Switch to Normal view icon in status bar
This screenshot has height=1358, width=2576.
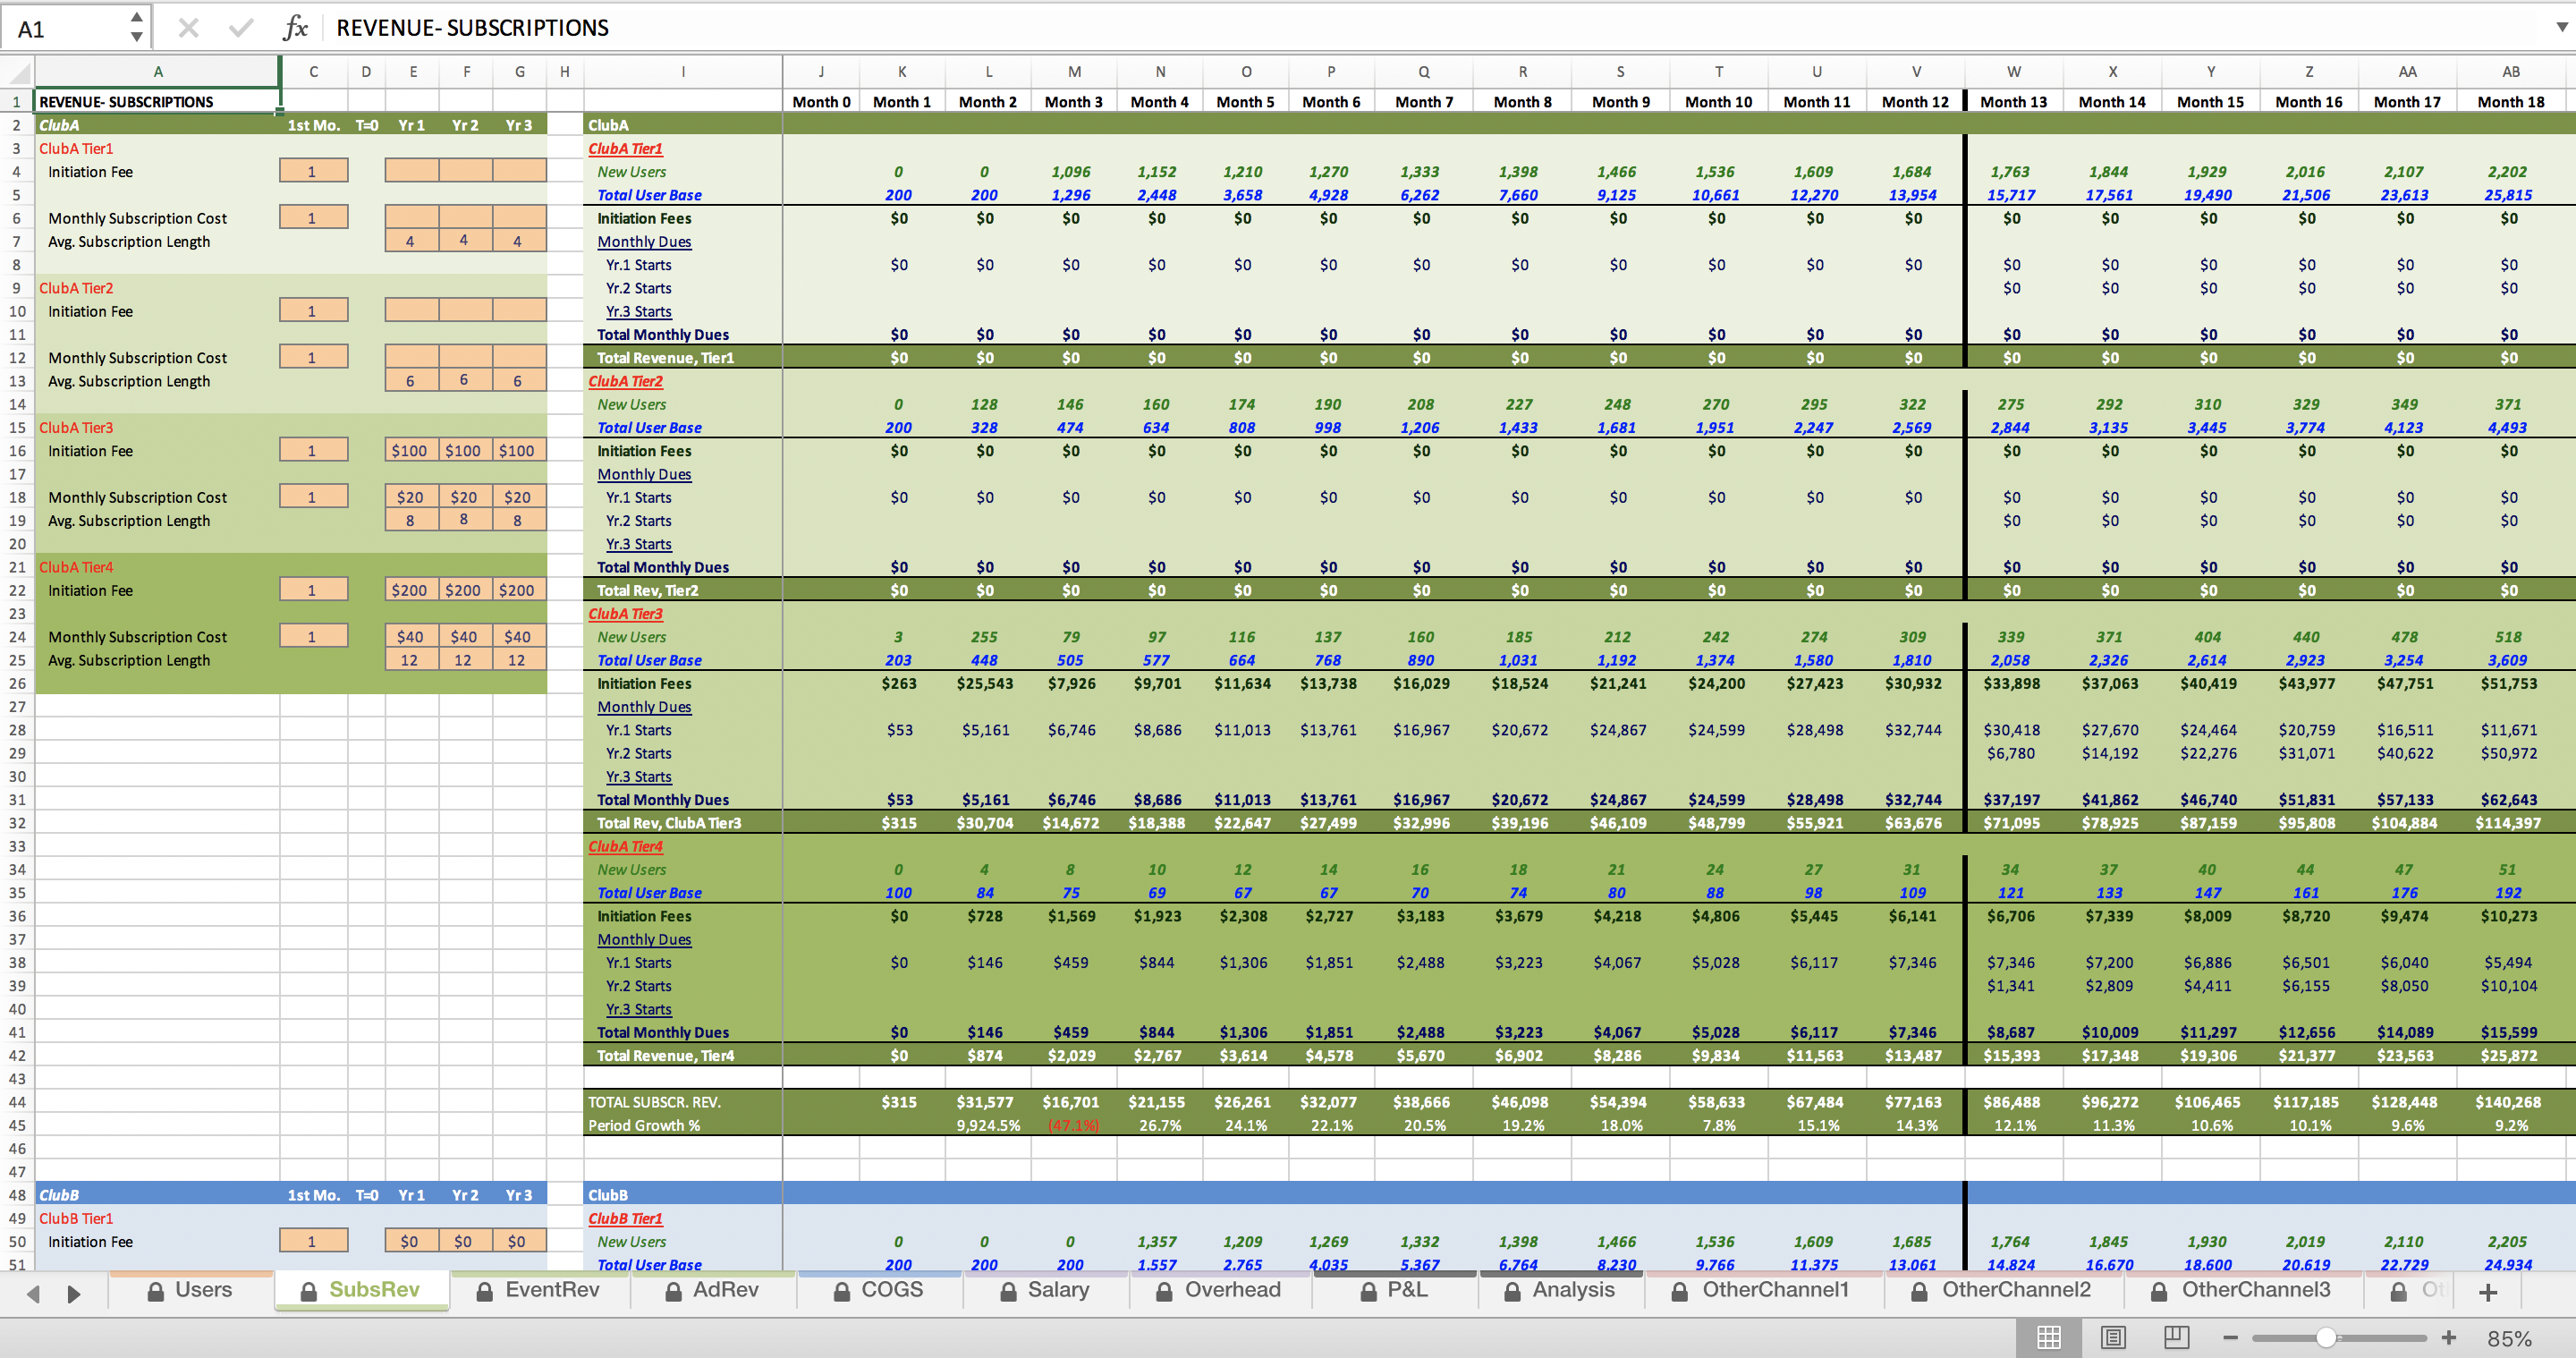(2048, 1337)
